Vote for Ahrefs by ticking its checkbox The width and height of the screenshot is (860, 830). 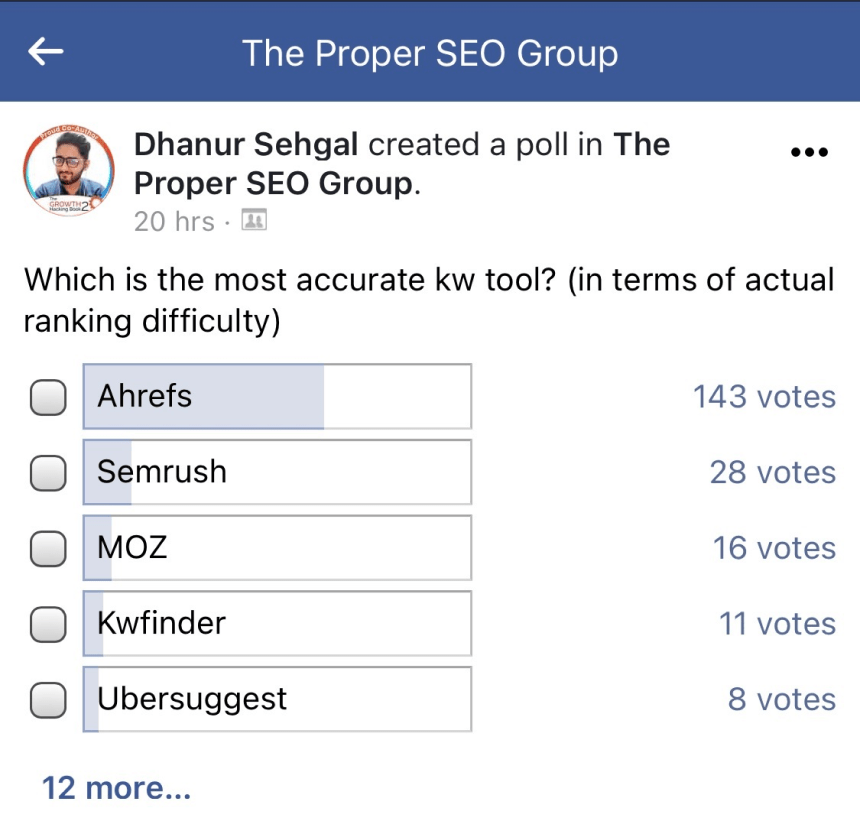[47, 396]
